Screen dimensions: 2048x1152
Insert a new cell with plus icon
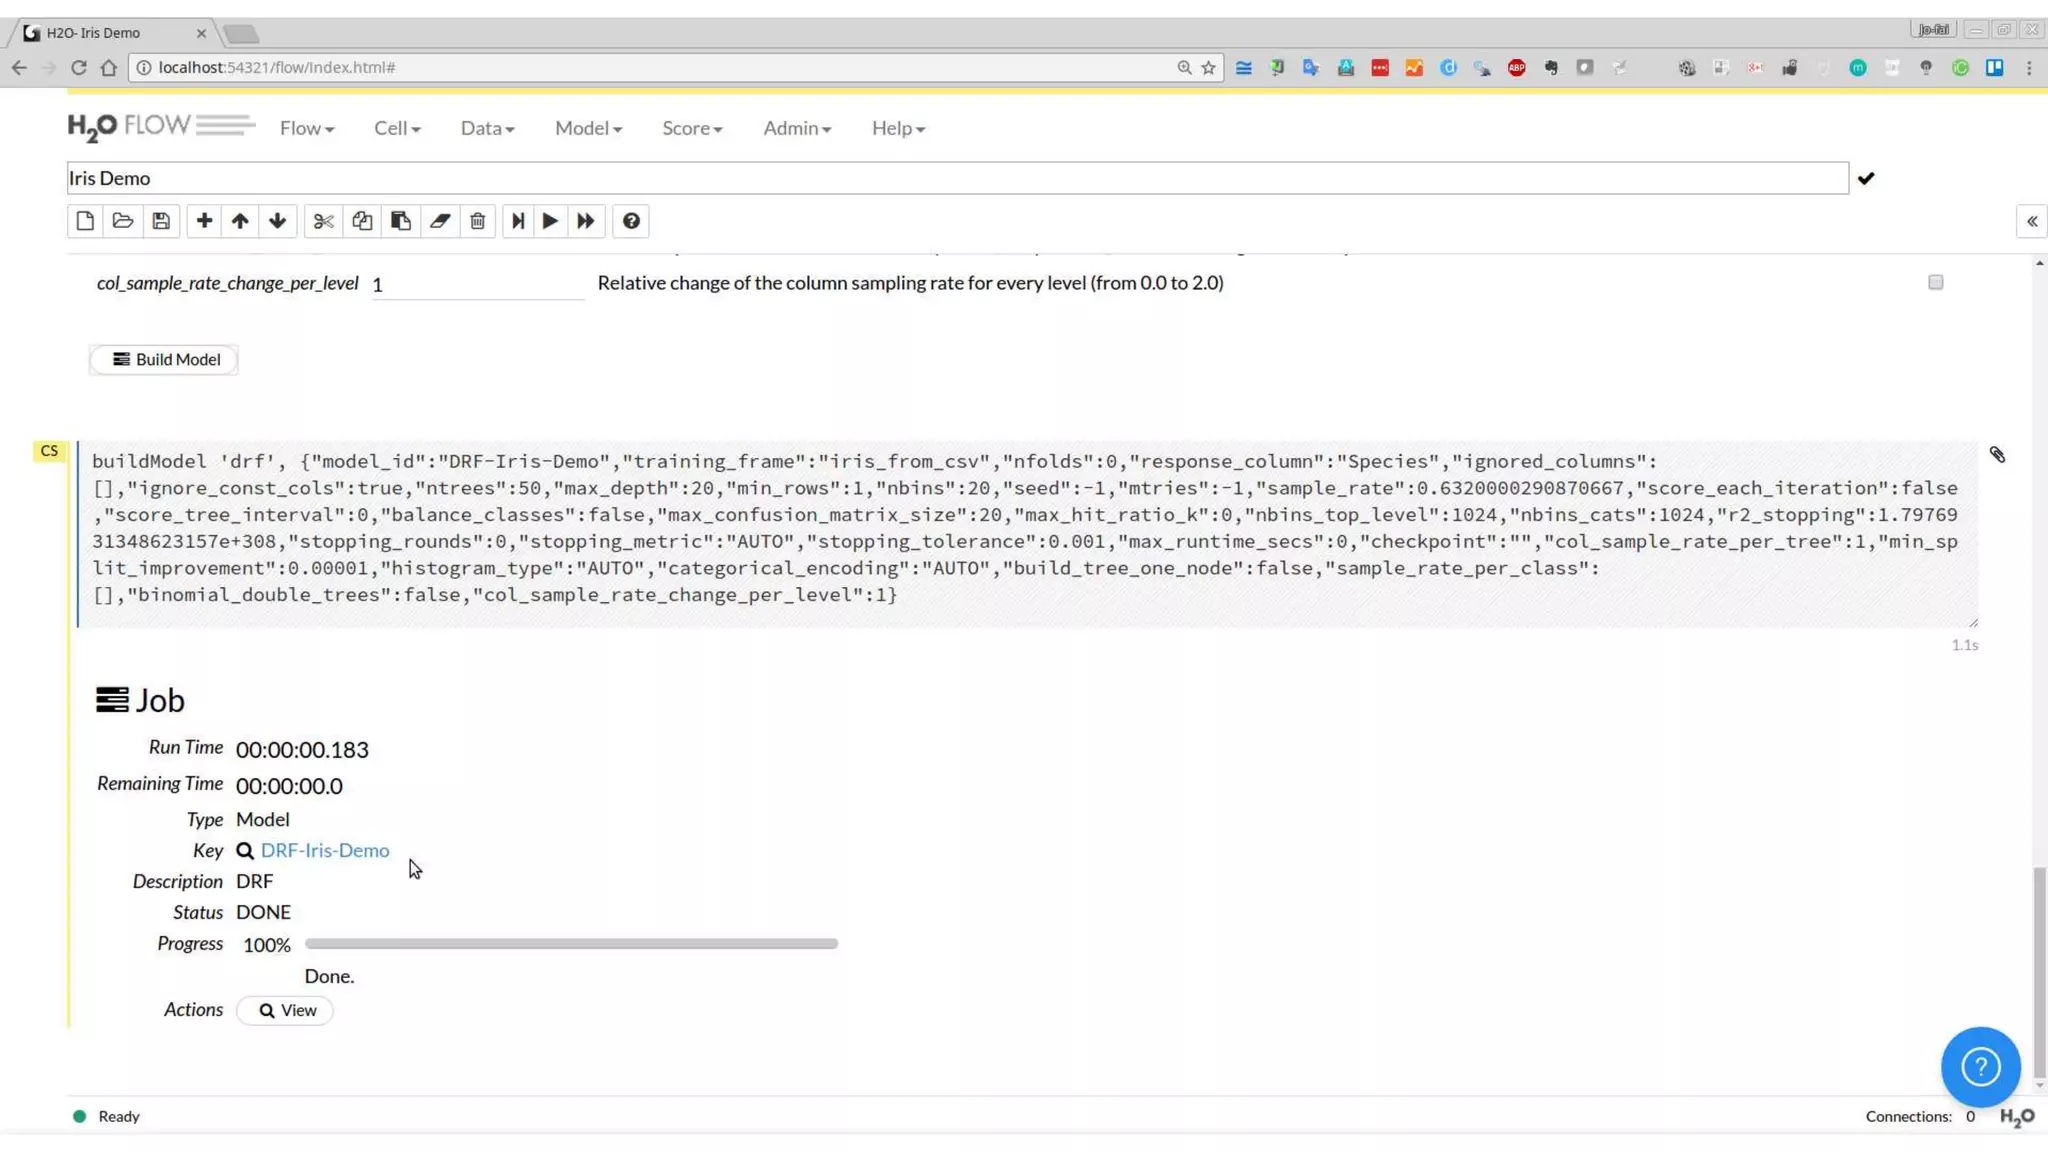pos(204,221)
